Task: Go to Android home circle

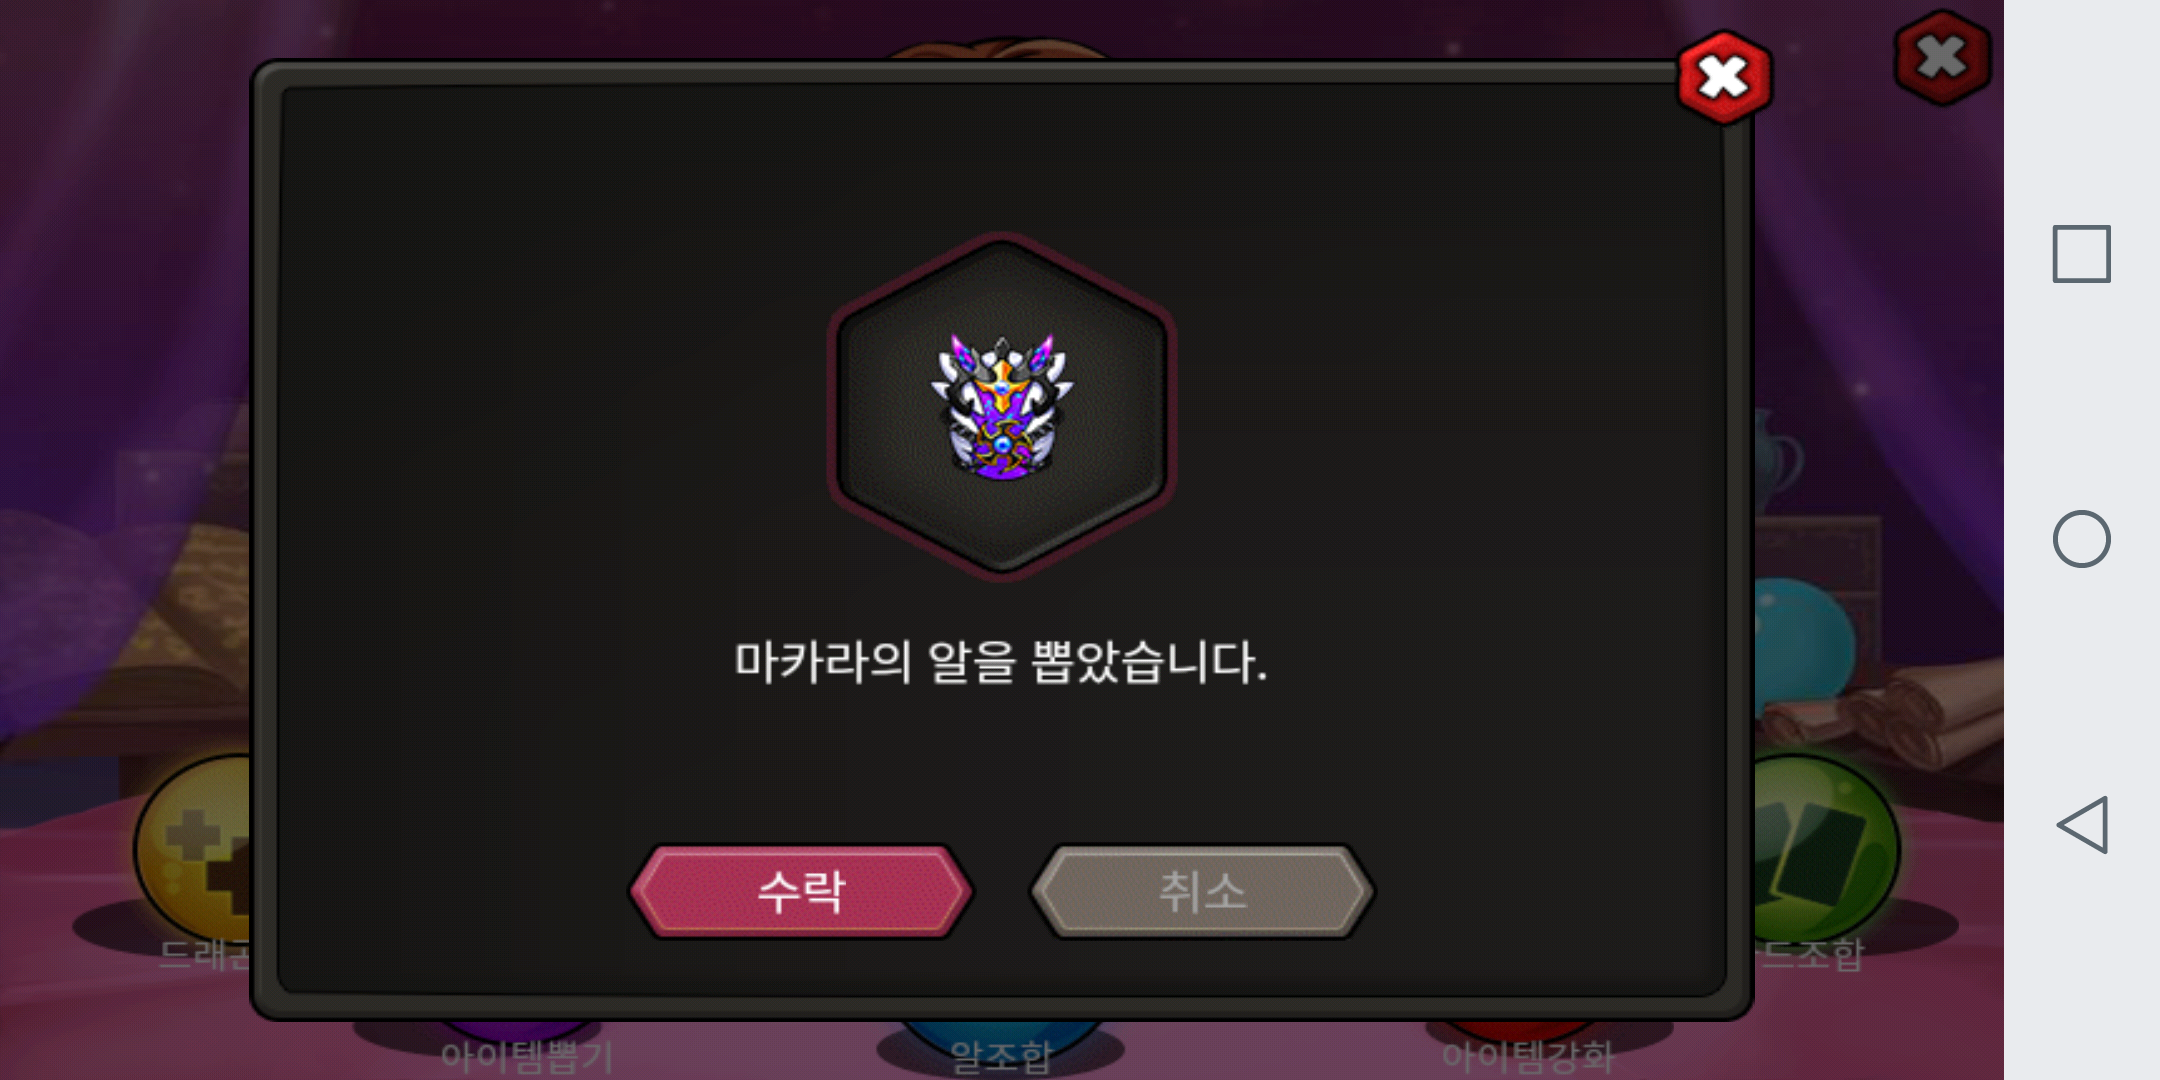Action: [2081, 539]
